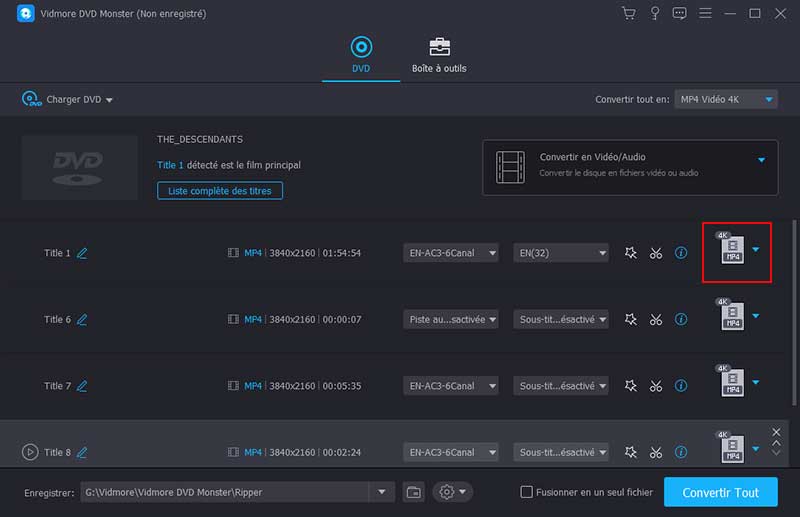Expand Title 7 output format arrow
The width and height of the screenshot is (800, 517).
pyautogui.click(x=756, y=382)
